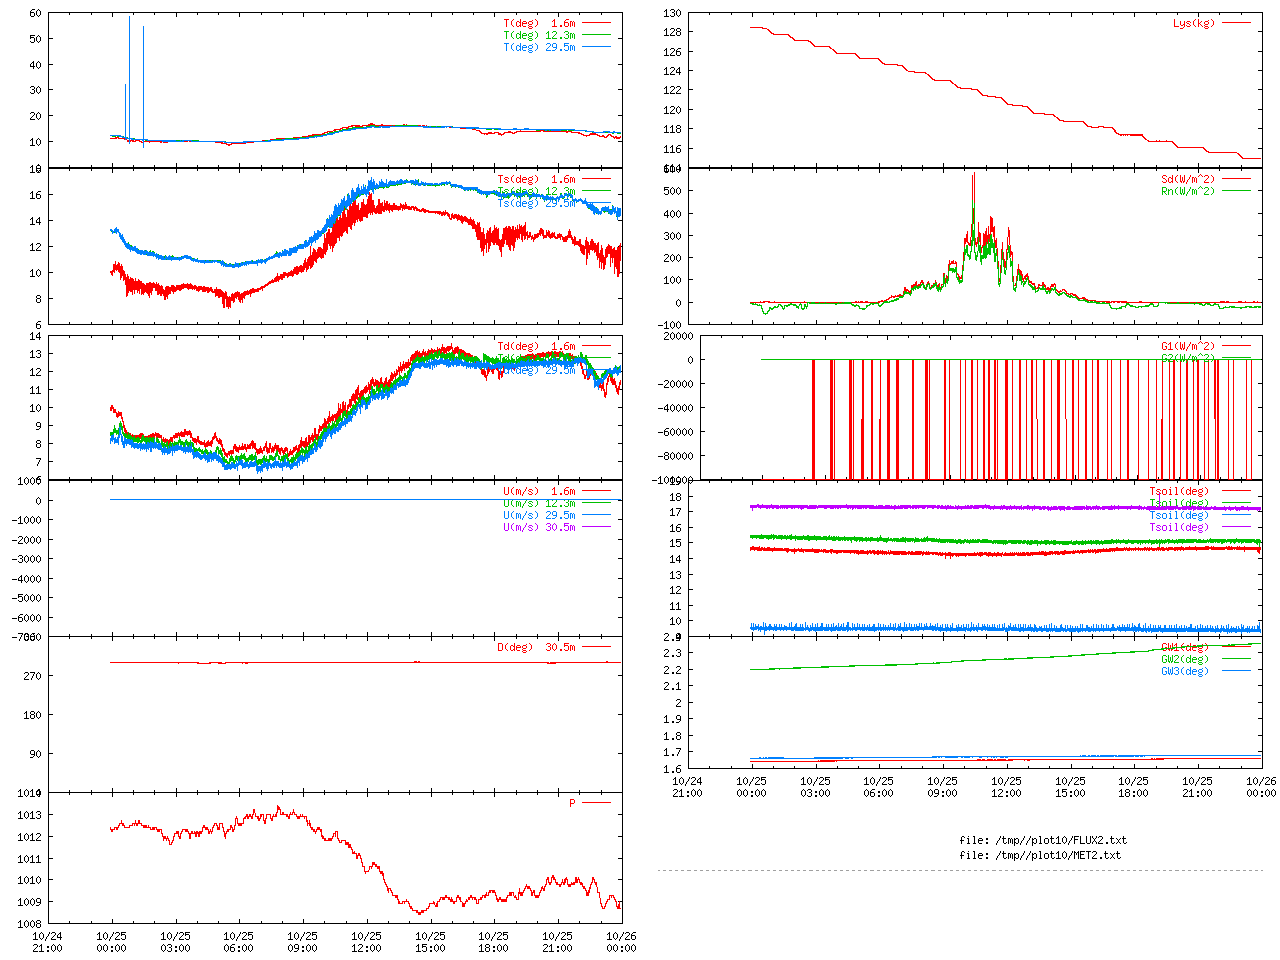
Task: Select the "Lys(kg)" legend label
Action: coord(1194,23)
